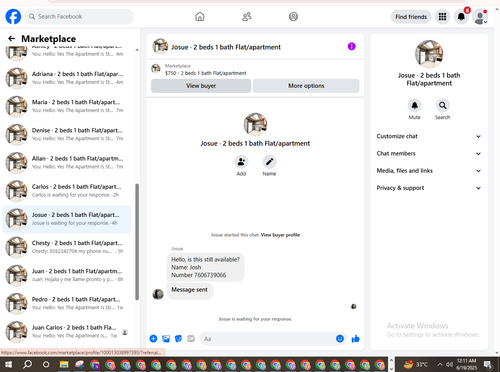Send a thumbs-up like
This screenshot has width=500, height=372.
[355, 339]
